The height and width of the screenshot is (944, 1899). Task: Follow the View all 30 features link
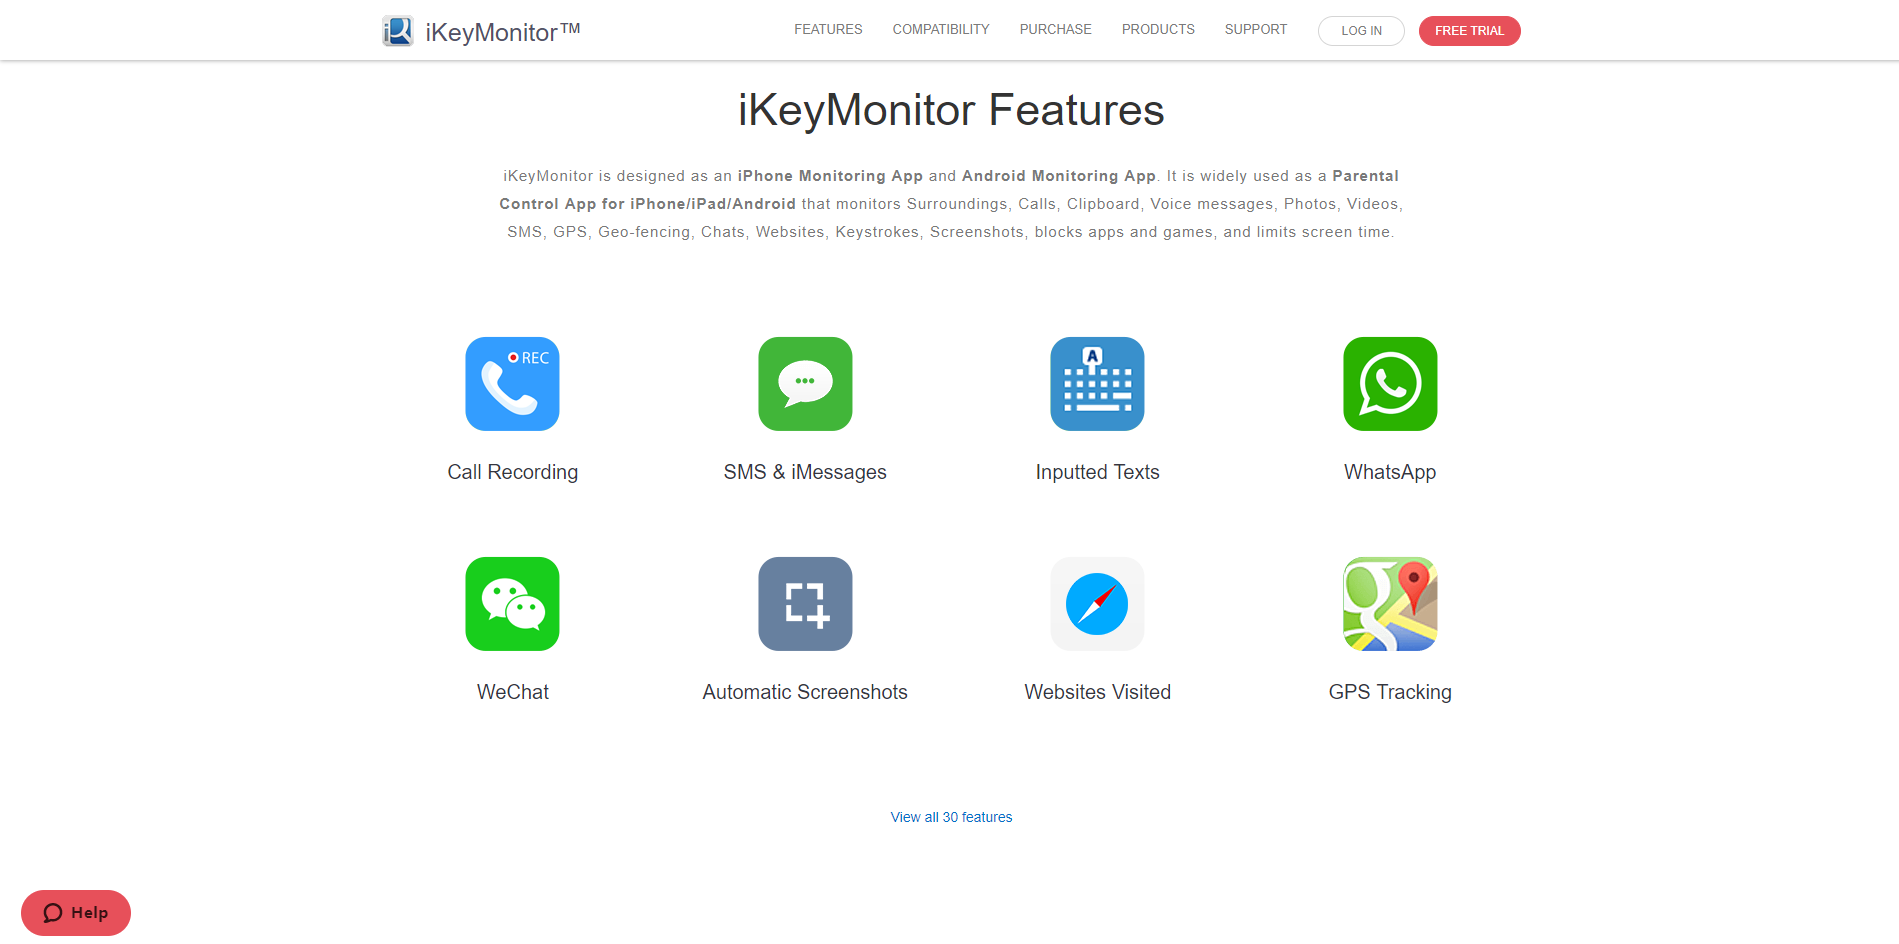[951, 817]
